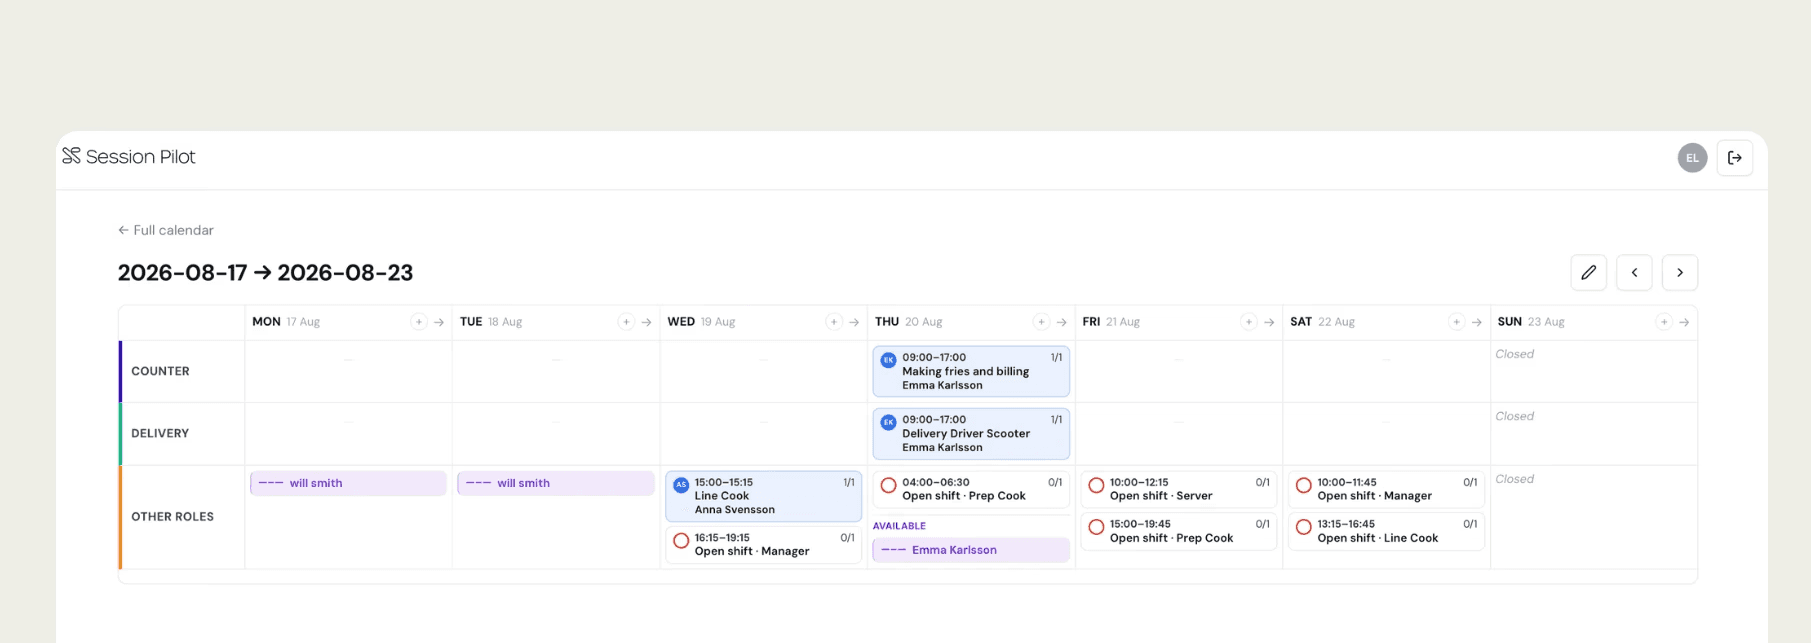Go to next week with right chevron

1680,272
